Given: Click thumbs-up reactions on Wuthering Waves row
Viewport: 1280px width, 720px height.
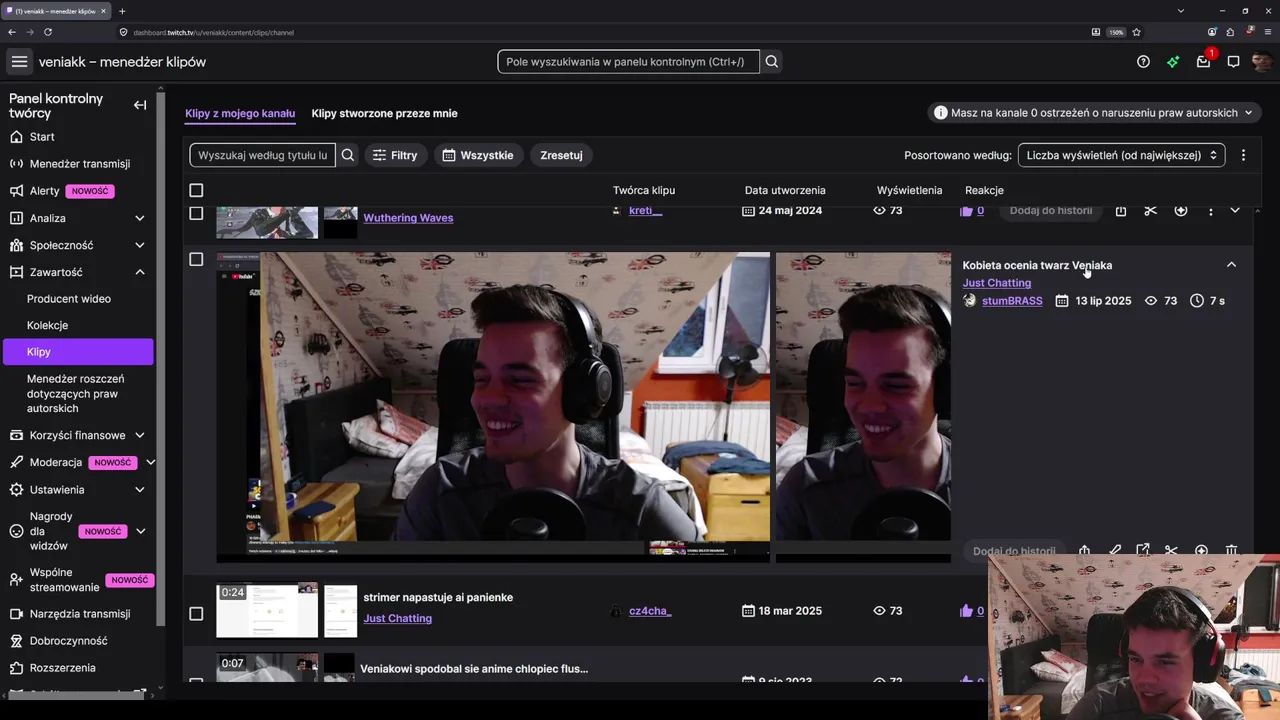Looking at the screenshot, I should 971,211.
